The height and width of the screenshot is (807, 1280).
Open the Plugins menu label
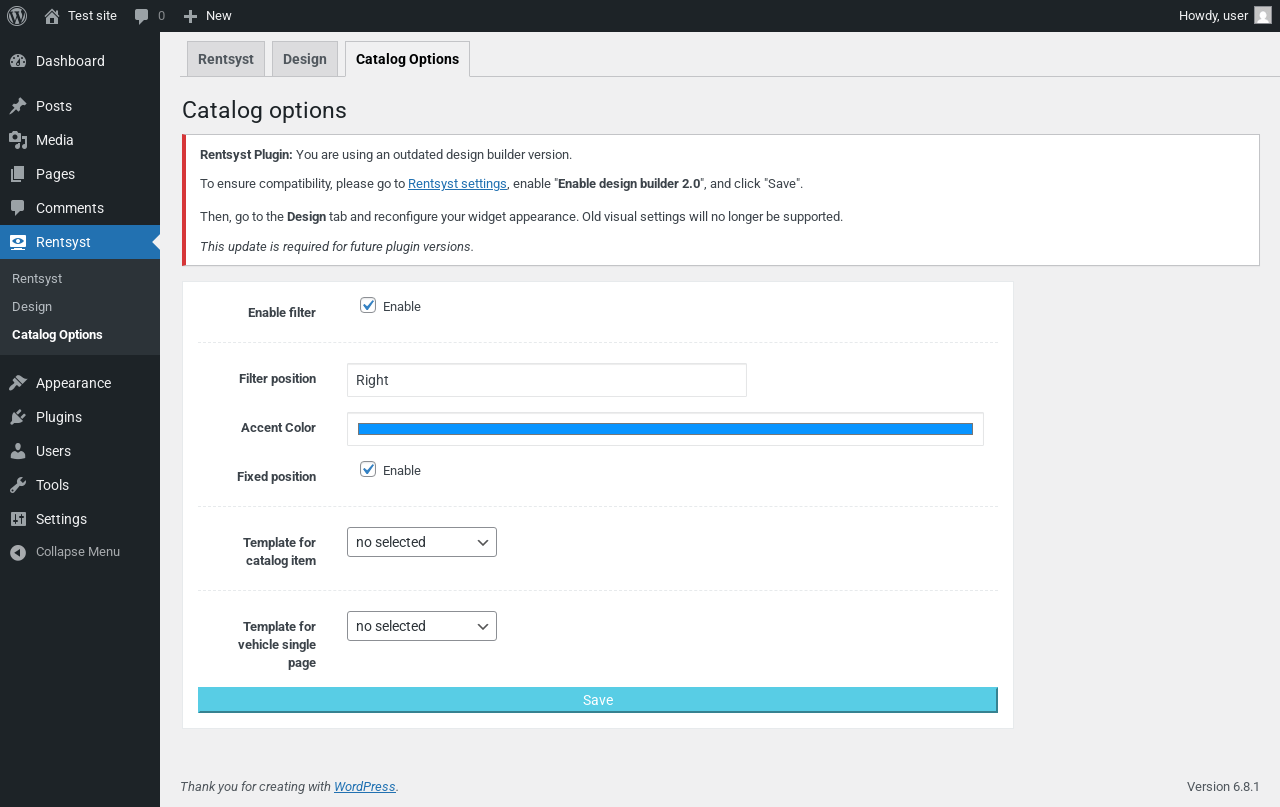coord(59,417)
